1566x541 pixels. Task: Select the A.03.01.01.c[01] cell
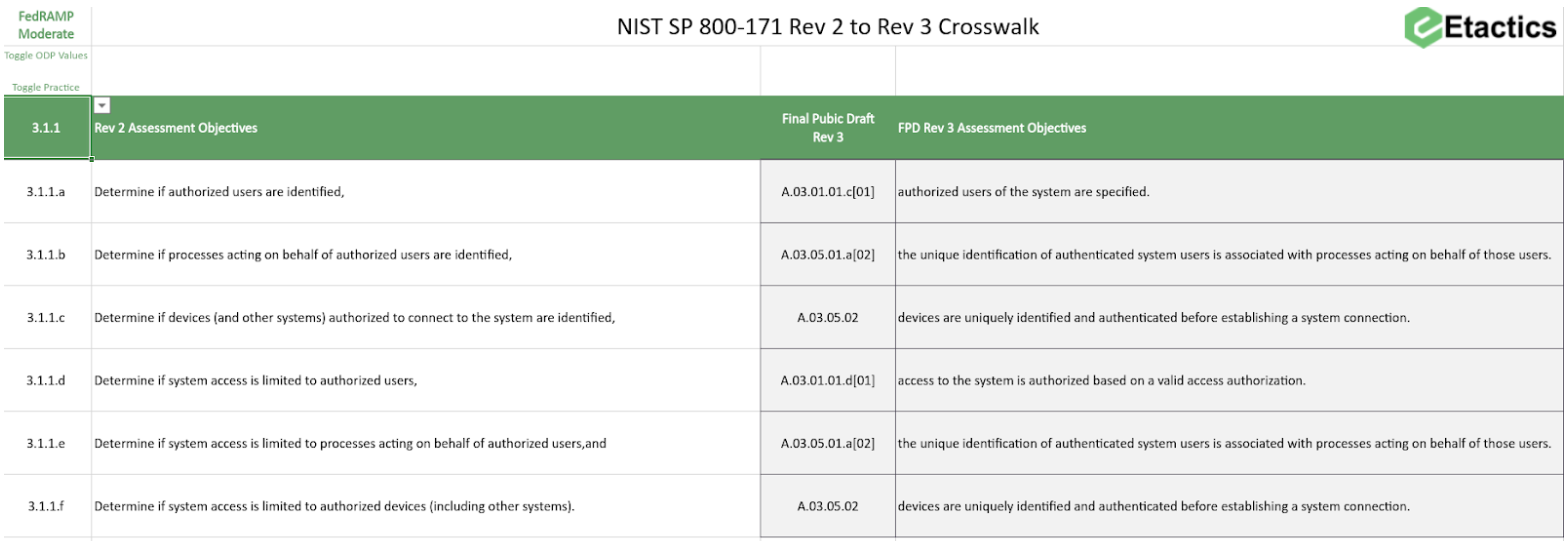click(x=828, y=192)
